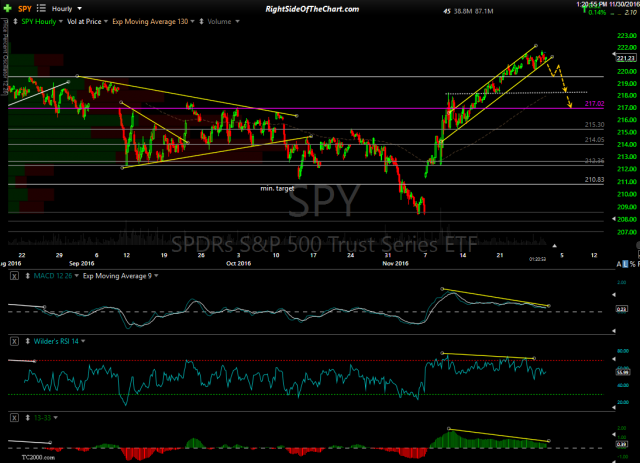This screenshot has width=640, height=463.
Task: Click the countdown timer 01:20:53 label
Action: tap(538, 259)
